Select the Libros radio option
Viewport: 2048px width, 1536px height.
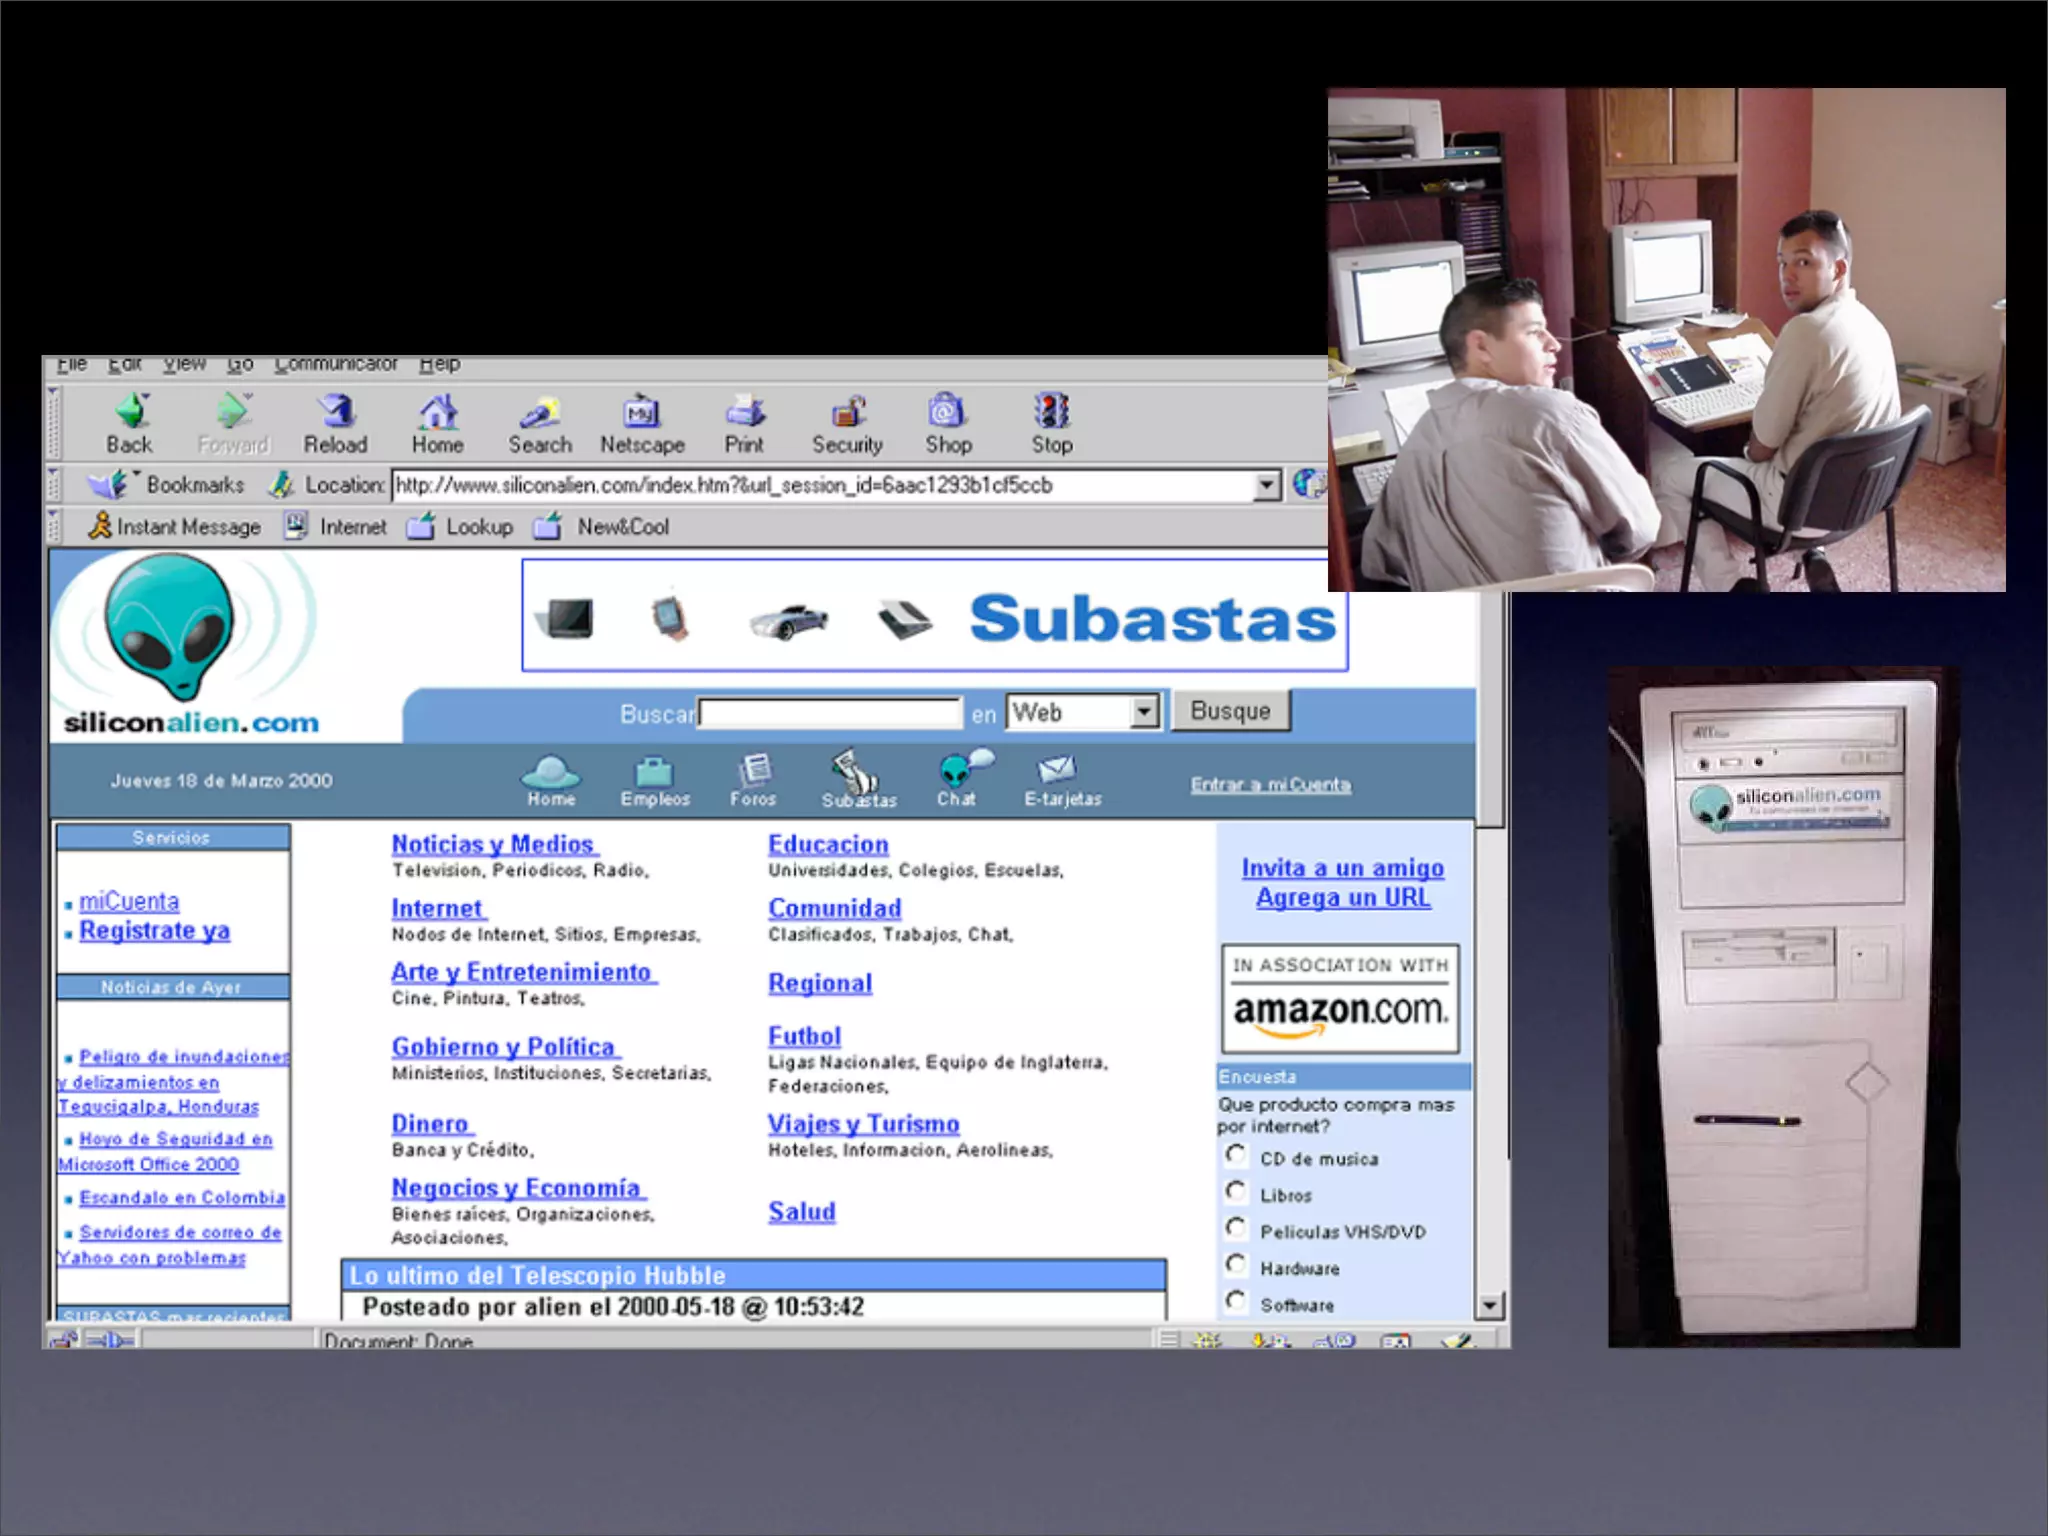pyautogui.click(x=1236, y=1192)
